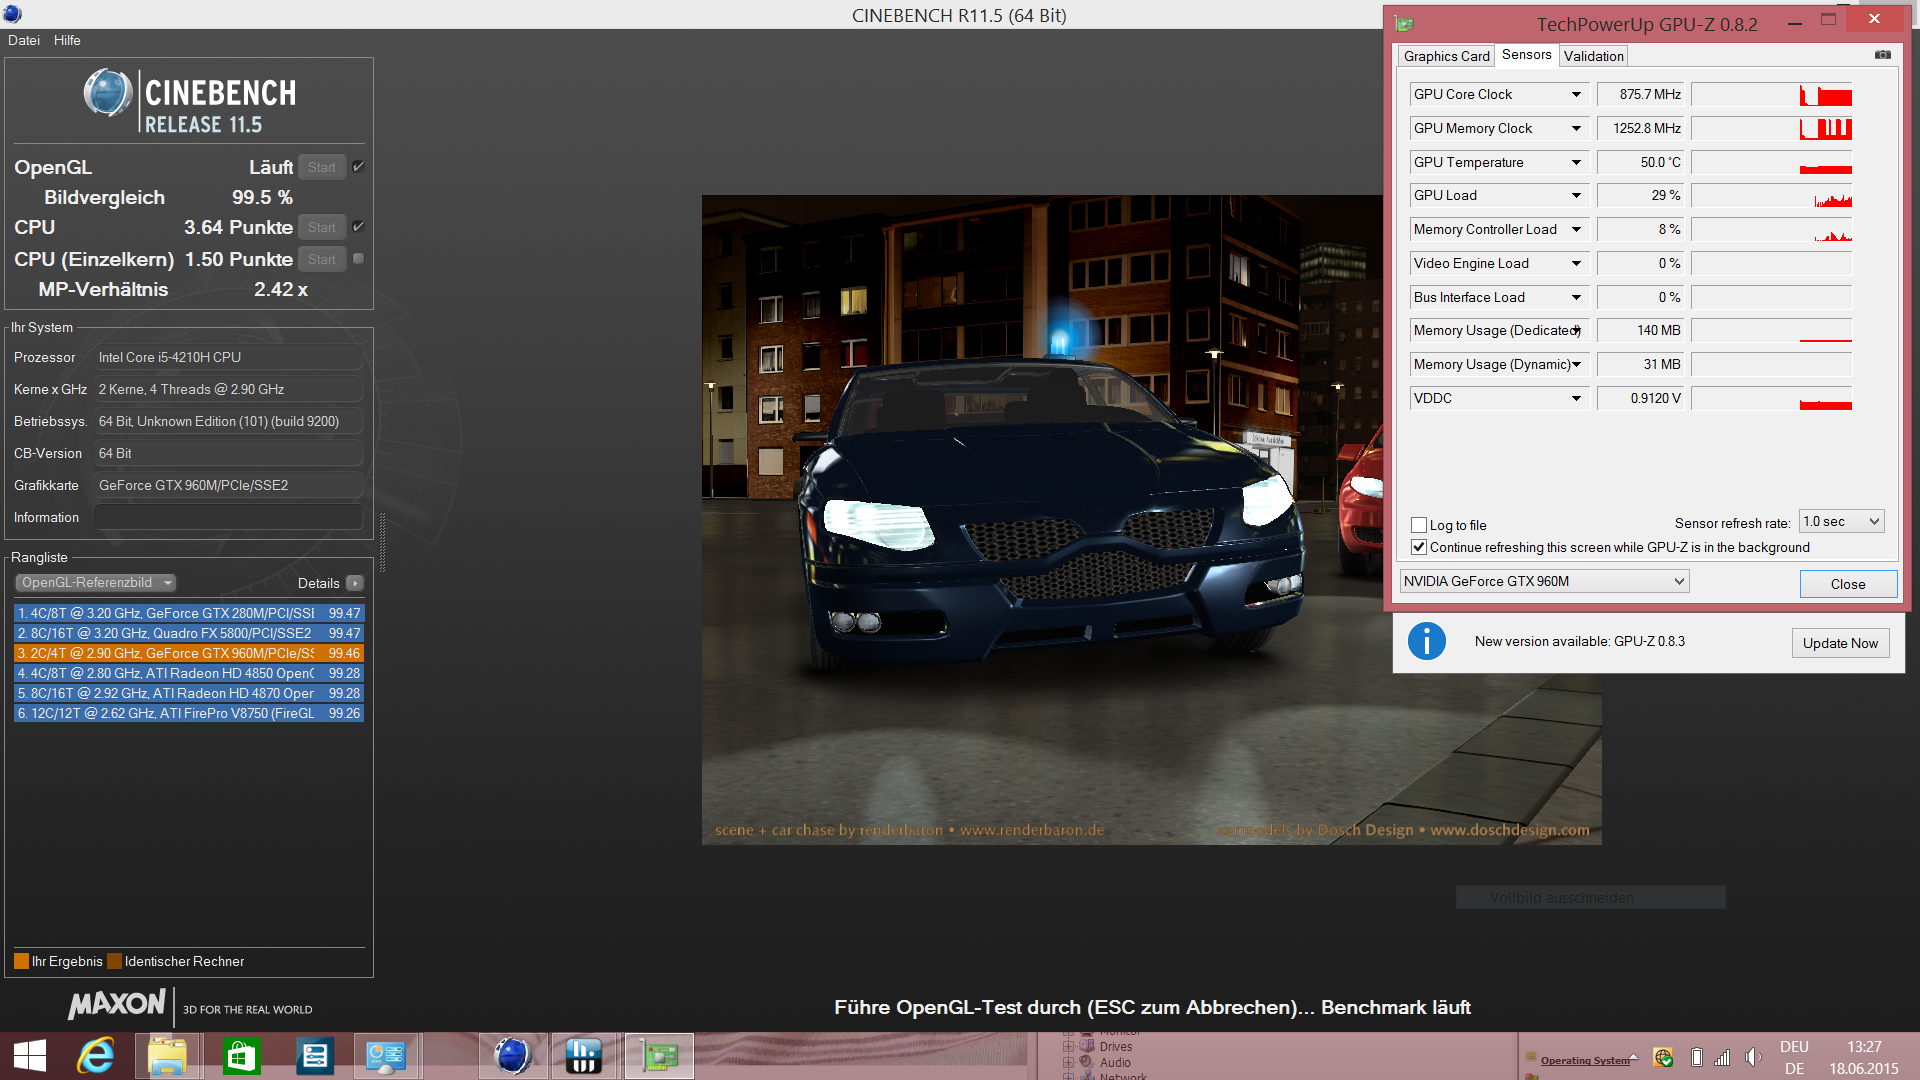Click the Update Now button
Image resolution: width=1920 pixels, height=1080 pixels.
pyautogui.click(x=1840, y=643)
